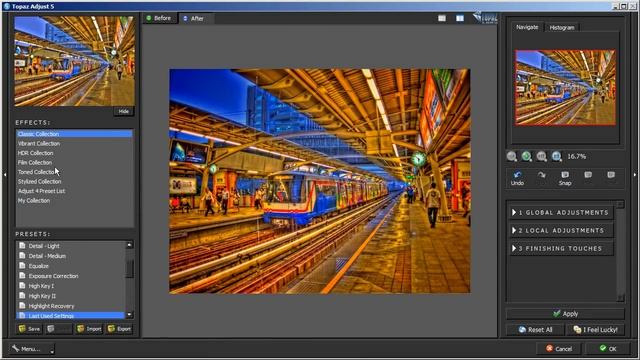The image size is (640, 360).
Task: Click the Apply button
Action: pos(565,314)
